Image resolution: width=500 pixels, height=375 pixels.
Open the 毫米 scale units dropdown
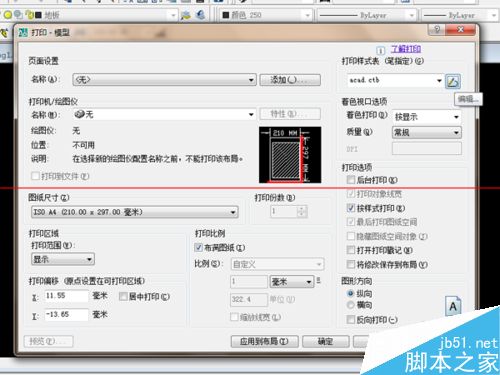[x=292, y=282]
